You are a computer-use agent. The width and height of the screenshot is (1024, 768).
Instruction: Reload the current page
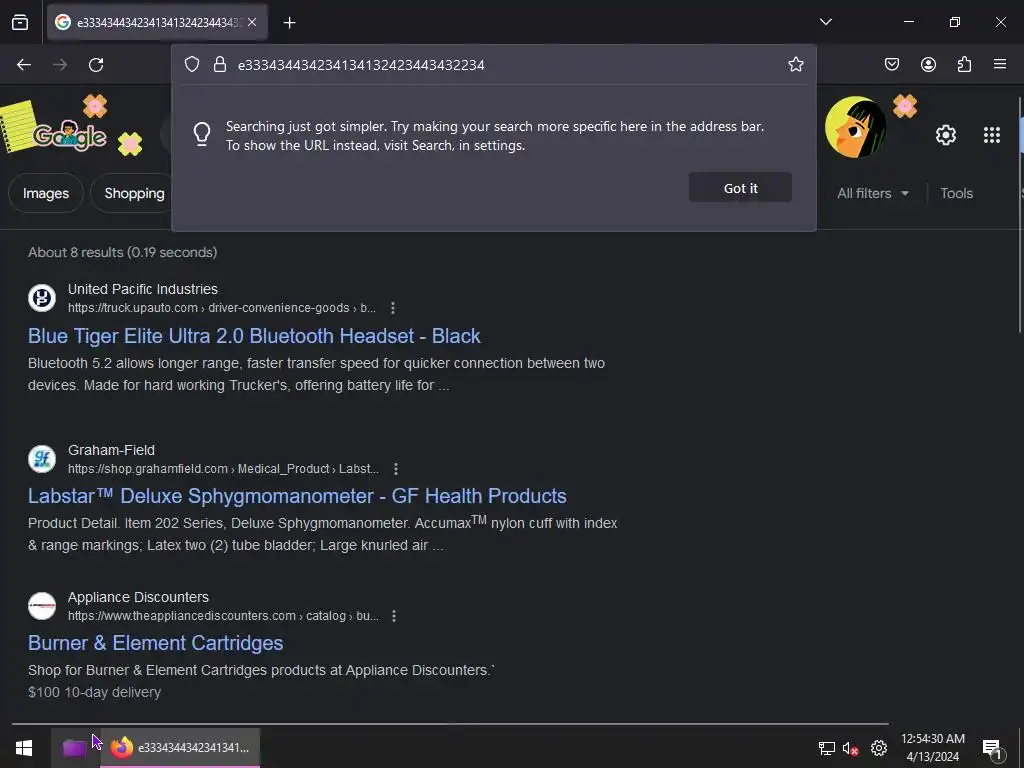click(96, 65)
